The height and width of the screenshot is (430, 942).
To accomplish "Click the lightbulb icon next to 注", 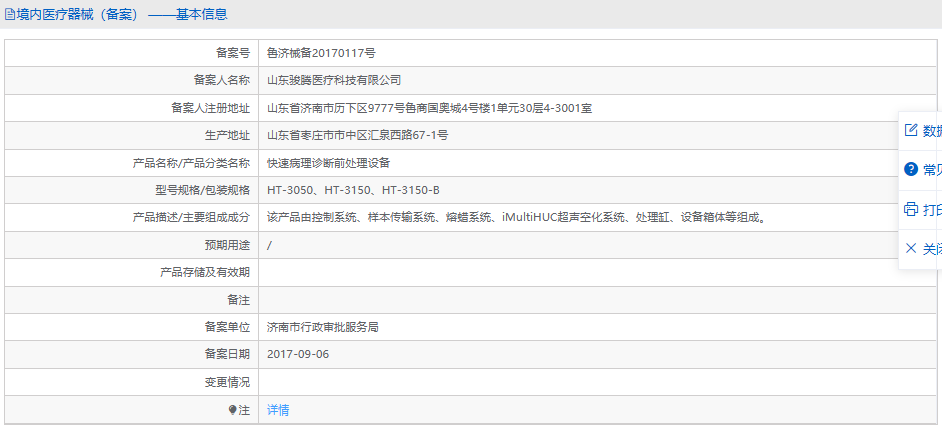I will pos(233,410).
